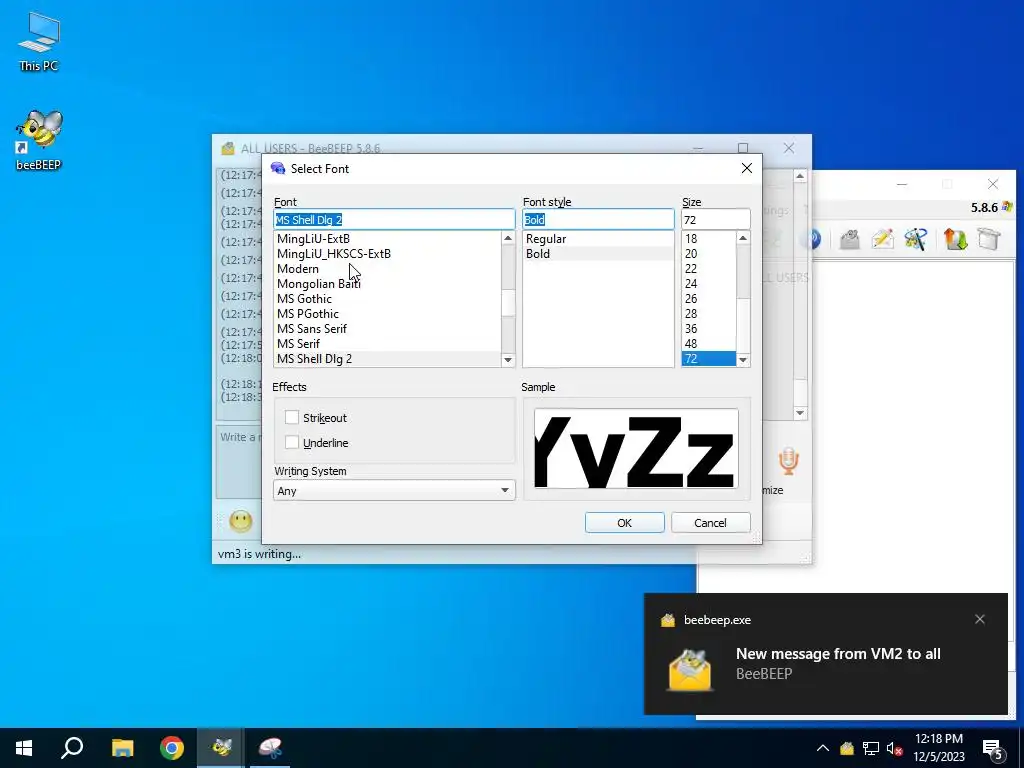
Task: Click chat history scroll down arrow
Action: click(800, 413)
